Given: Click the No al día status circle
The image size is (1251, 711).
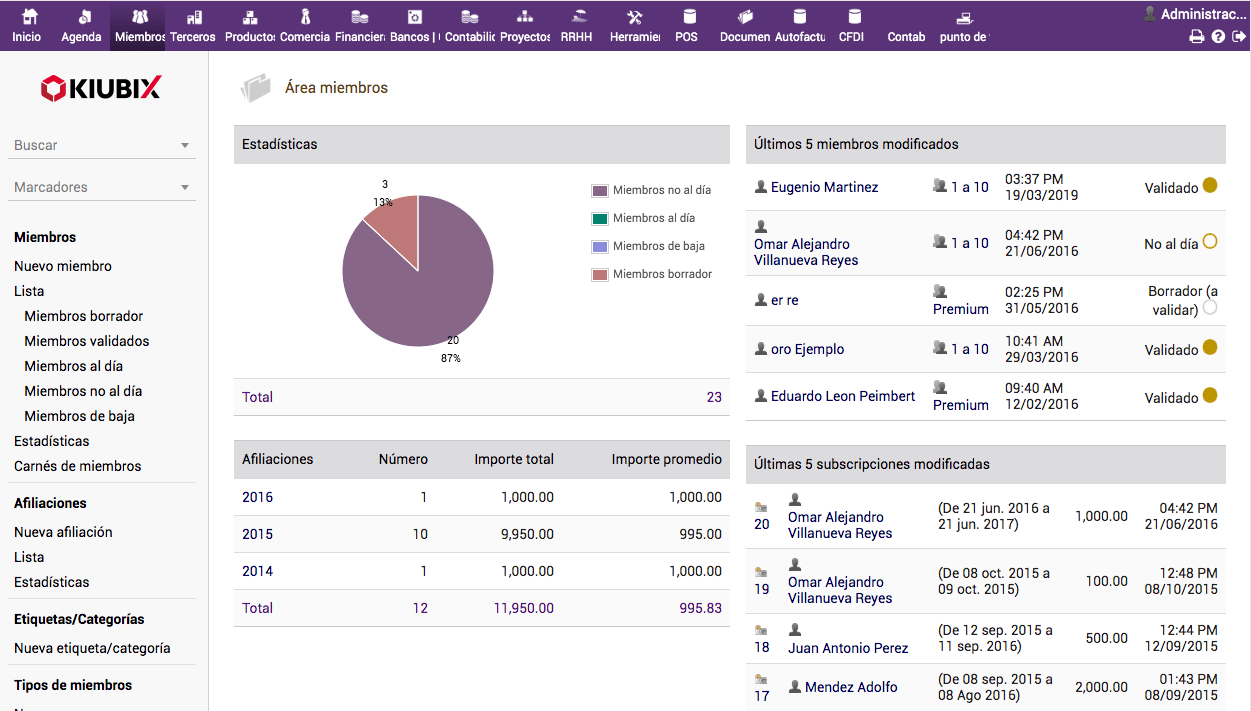Looking at the screenshot, I should coord(1210,241).
